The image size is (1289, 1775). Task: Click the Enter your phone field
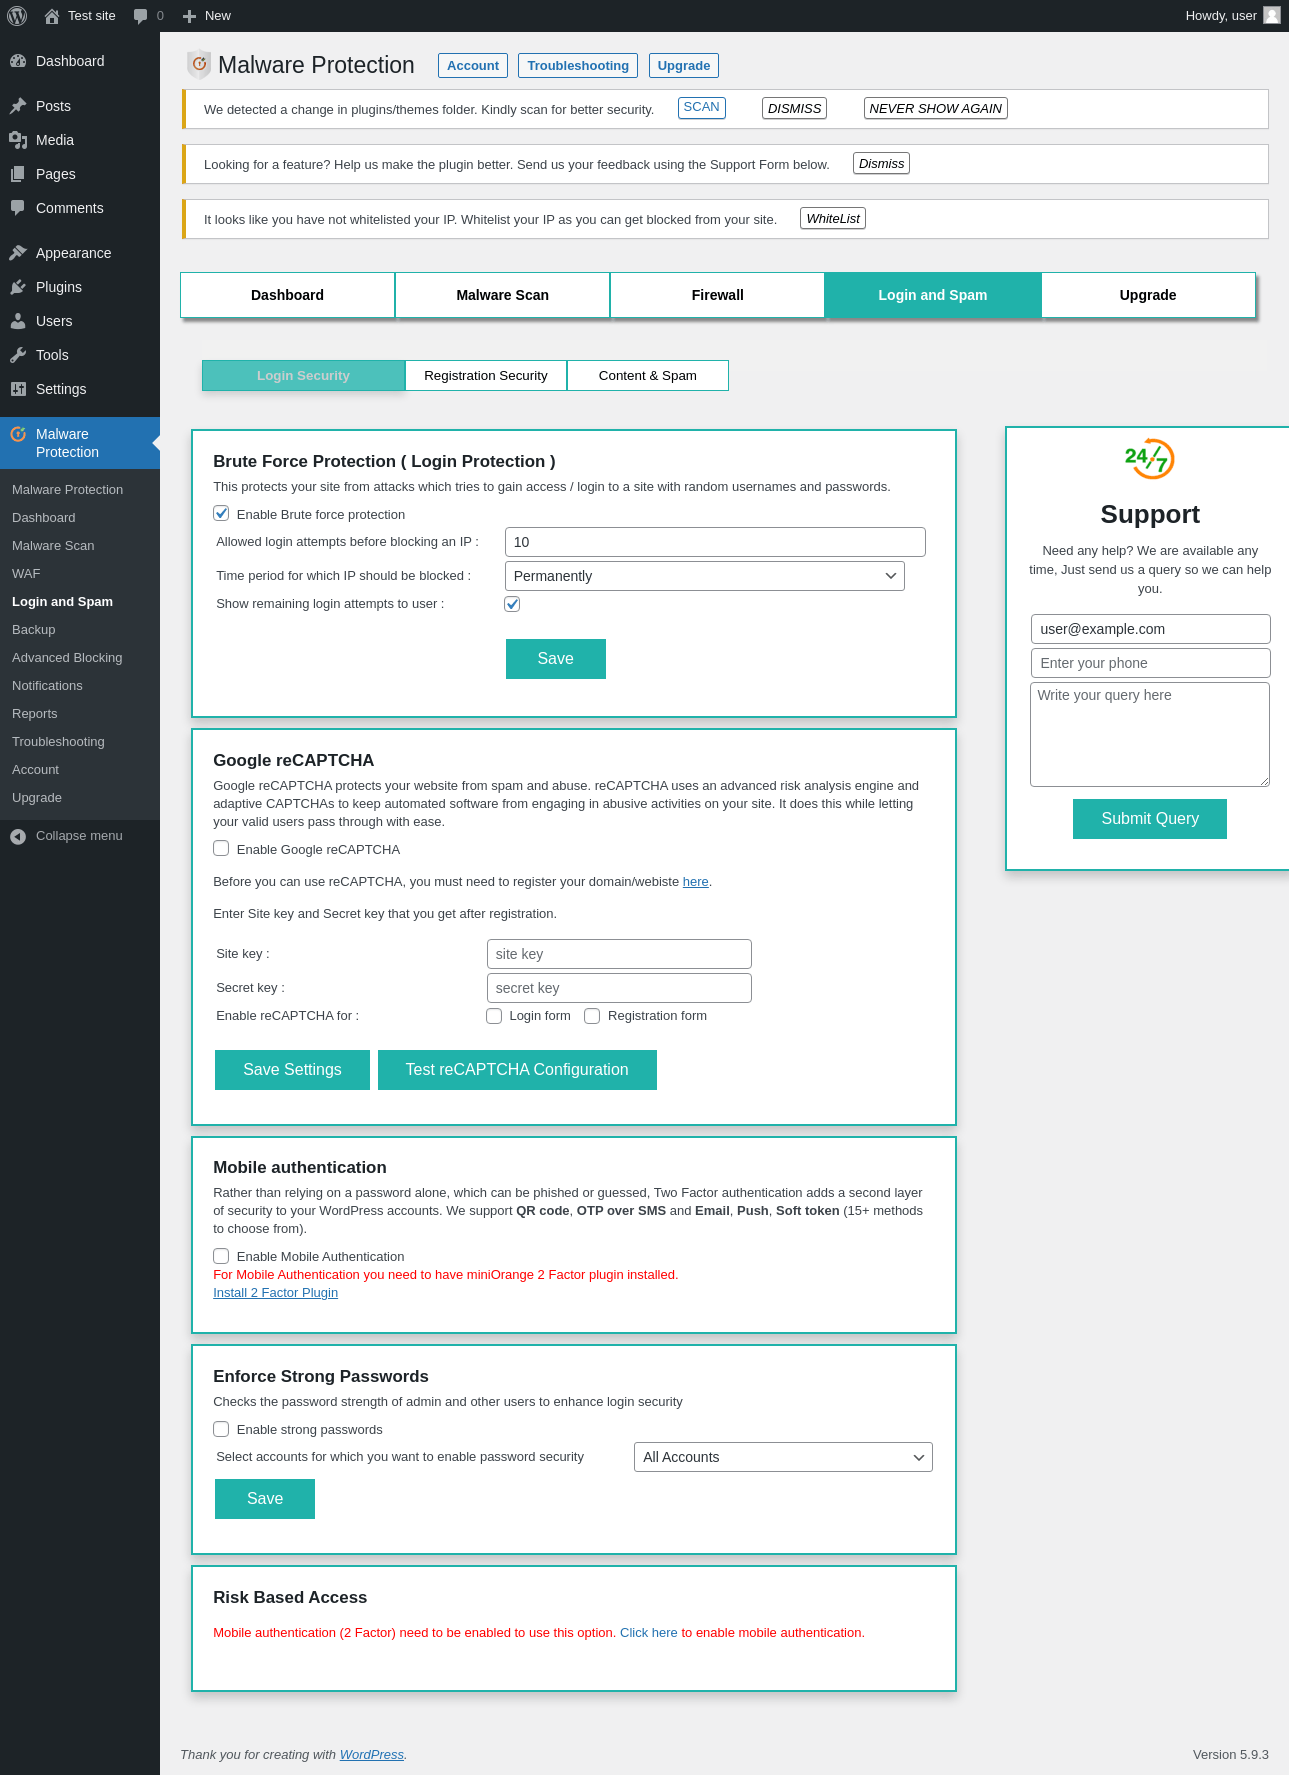(1151, 663)
